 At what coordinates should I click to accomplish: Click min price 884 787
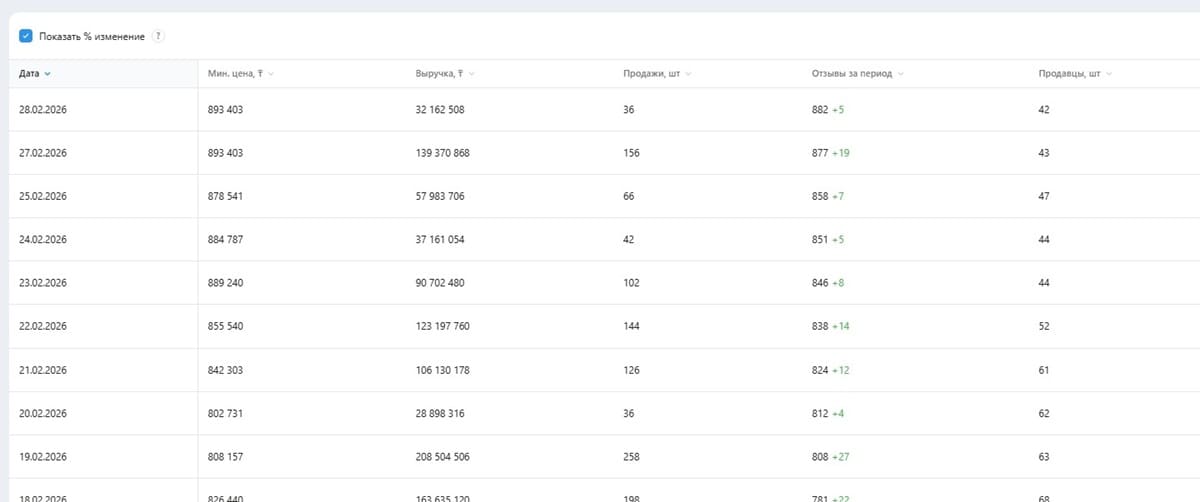[x=225, y=240]
